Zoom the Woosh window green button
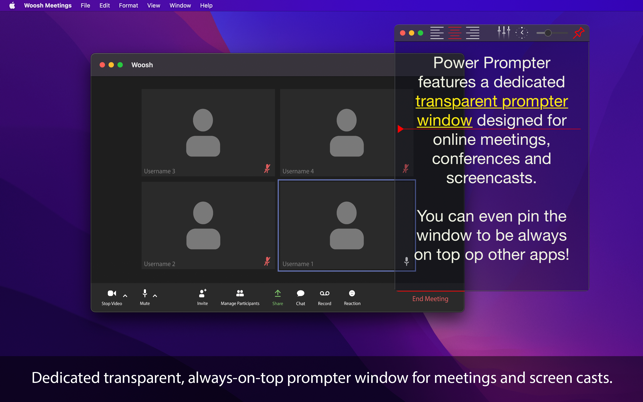This screenshot has width=643, height=402. pos(120,65)
